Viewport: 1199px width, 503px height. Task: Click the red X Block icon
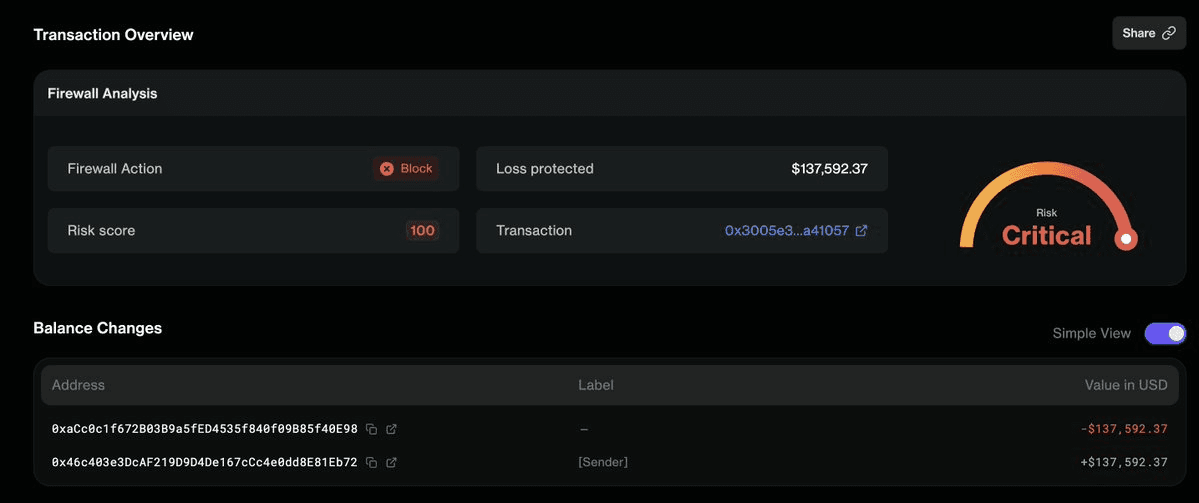point(387,169)
